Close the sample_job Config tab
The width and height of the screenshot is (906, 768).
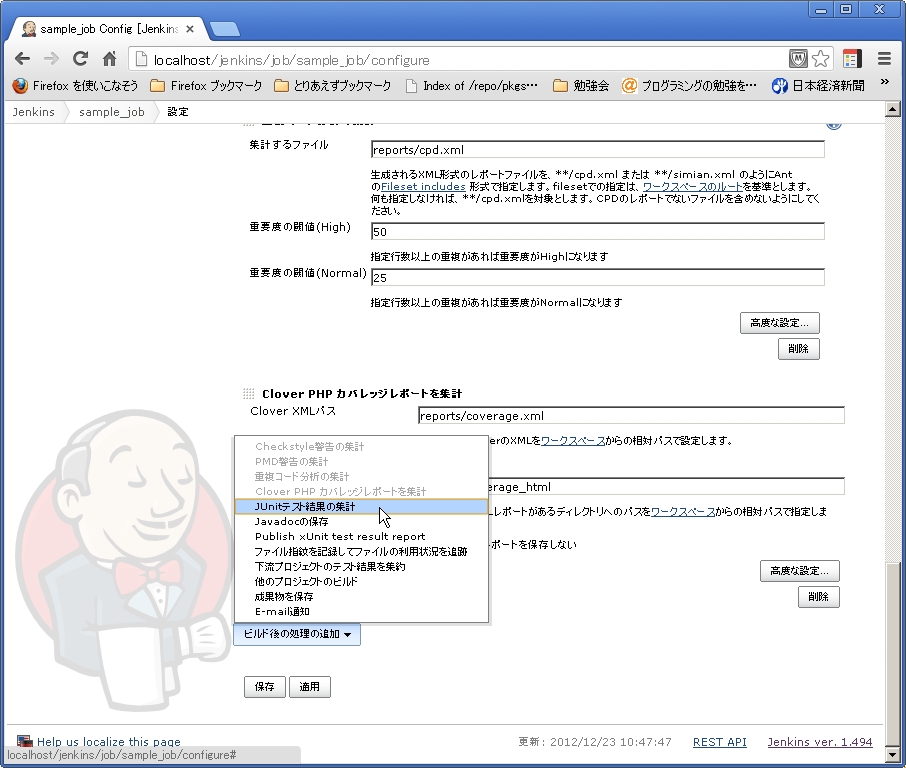pyautogui.click(x=190, y=29)
